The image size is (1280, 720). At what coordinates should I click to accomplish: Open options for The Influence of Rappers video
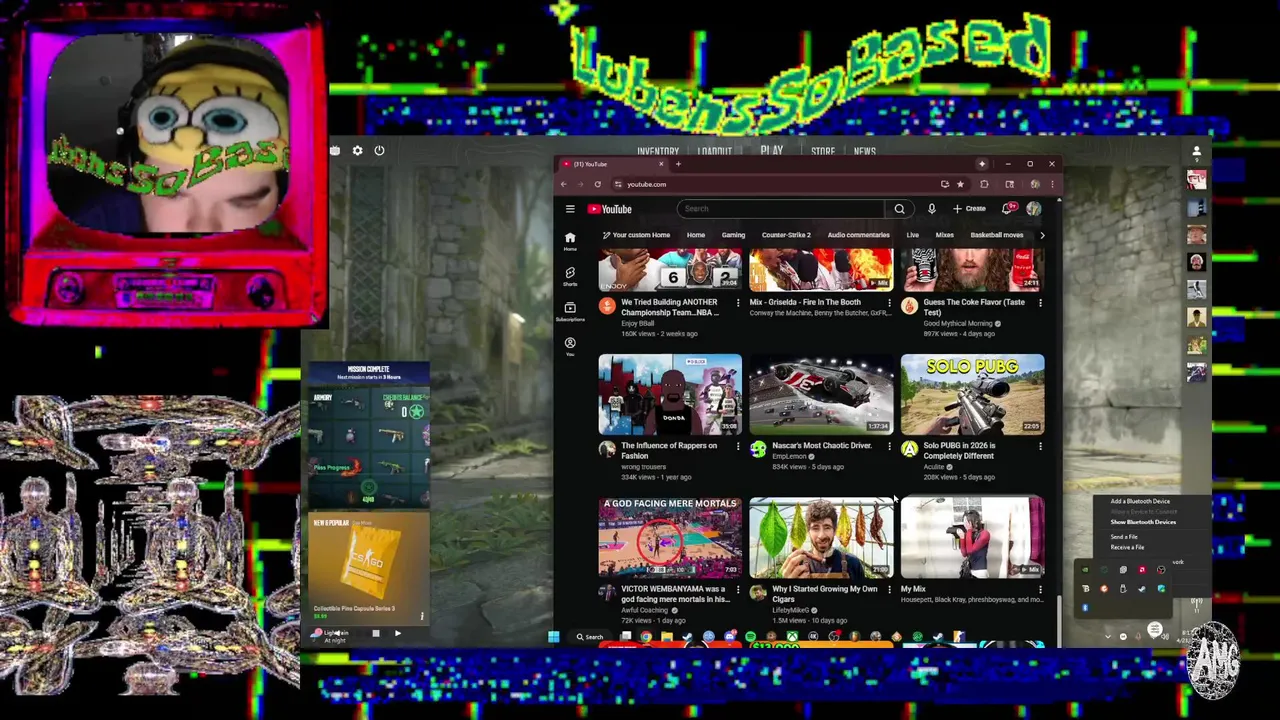pyautogui.click(x=738, y=446)
